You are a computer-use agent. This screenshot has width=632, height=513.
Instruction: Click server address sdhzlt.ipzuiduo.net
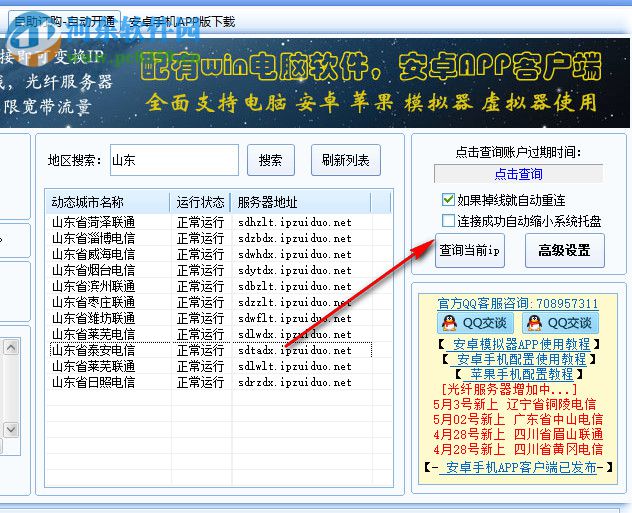point(295,222)
